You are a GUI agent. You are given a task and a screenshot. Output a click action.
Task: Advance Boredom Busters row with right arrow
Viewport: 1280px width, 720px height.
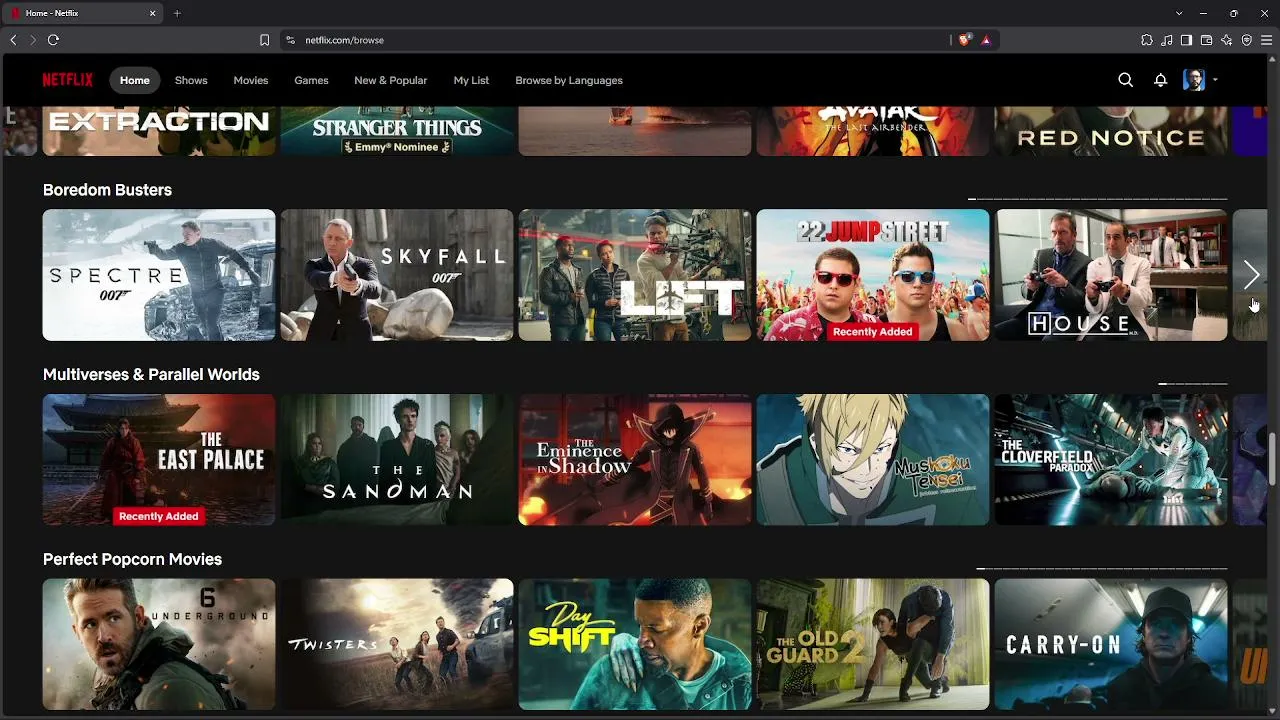pyautogui.click(x=1251, y=275)
